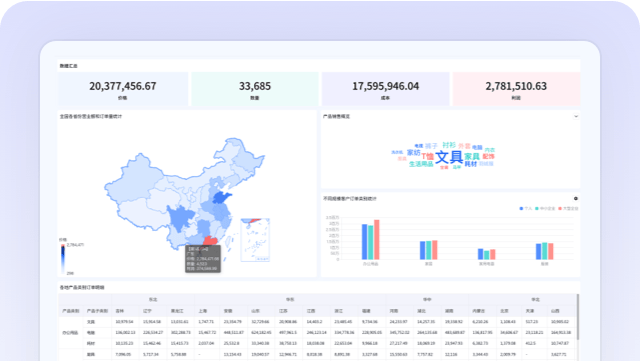Click the 耗材 word in the word cloud
640x362 pixels.
coord(471,164)
